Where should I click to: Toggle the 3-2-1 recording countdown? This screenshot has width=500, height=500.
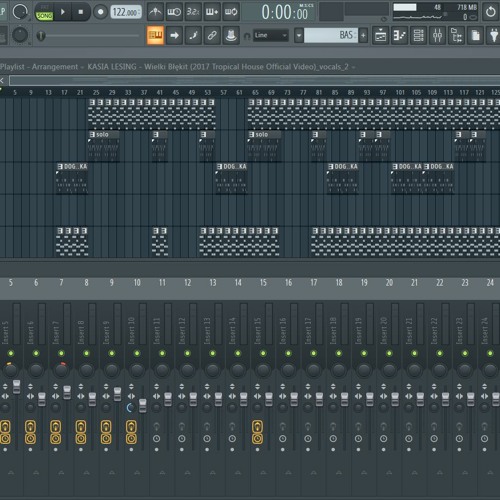point(193,12)
